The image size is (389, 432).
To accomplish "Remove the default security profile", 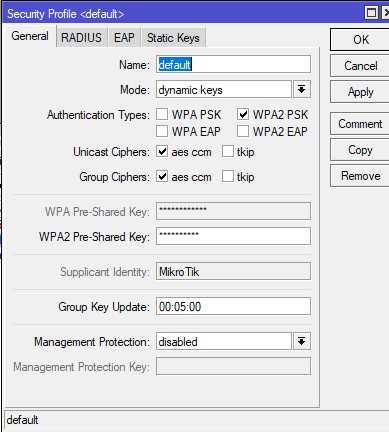I will point(360,176).
